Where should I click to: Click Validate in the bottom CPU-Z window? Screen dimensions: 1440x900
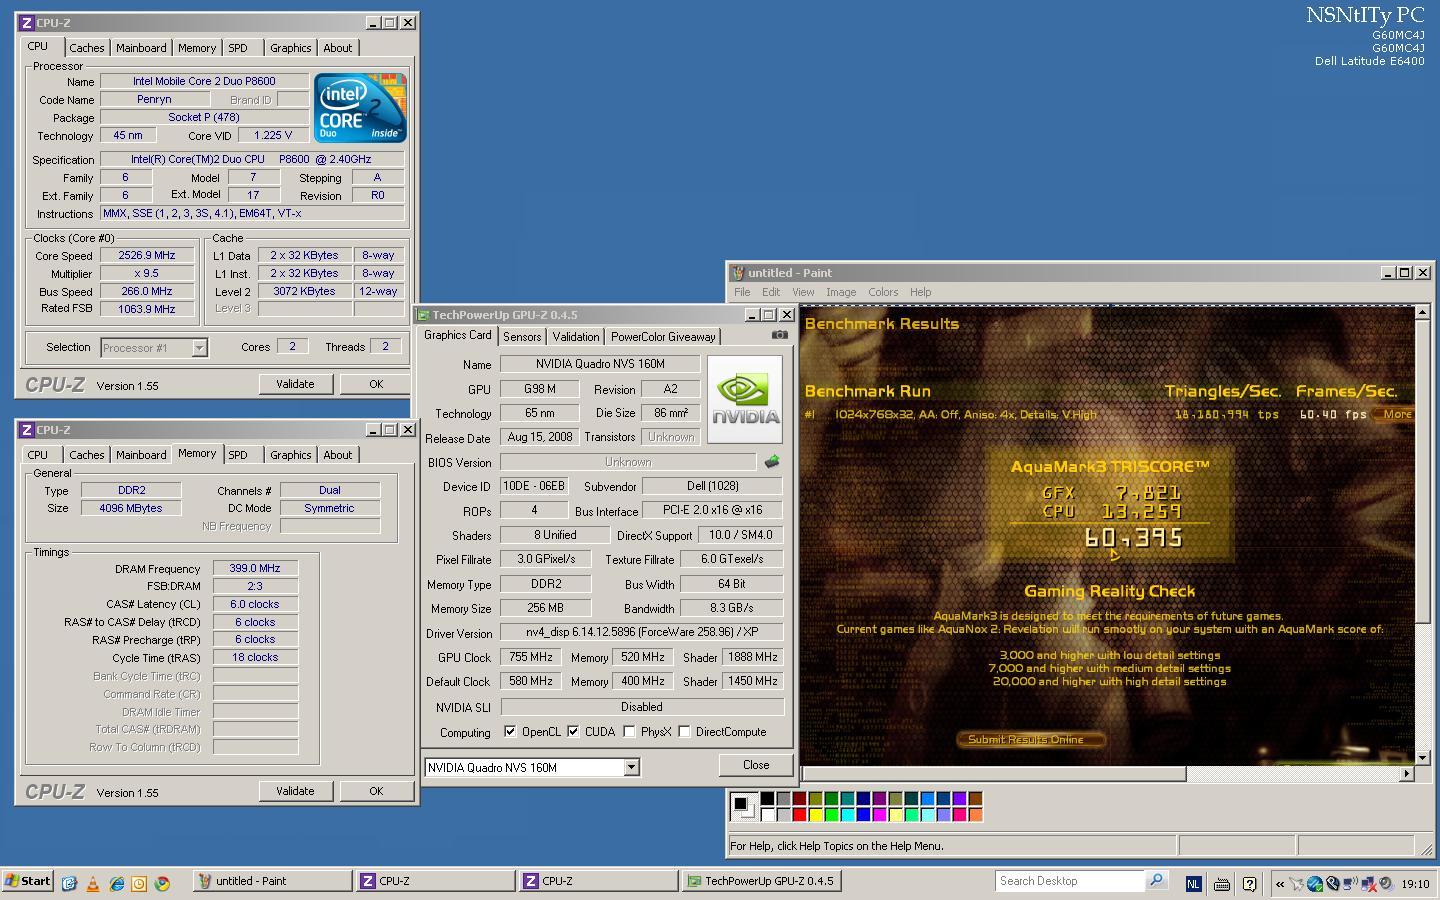click(295, 791)
